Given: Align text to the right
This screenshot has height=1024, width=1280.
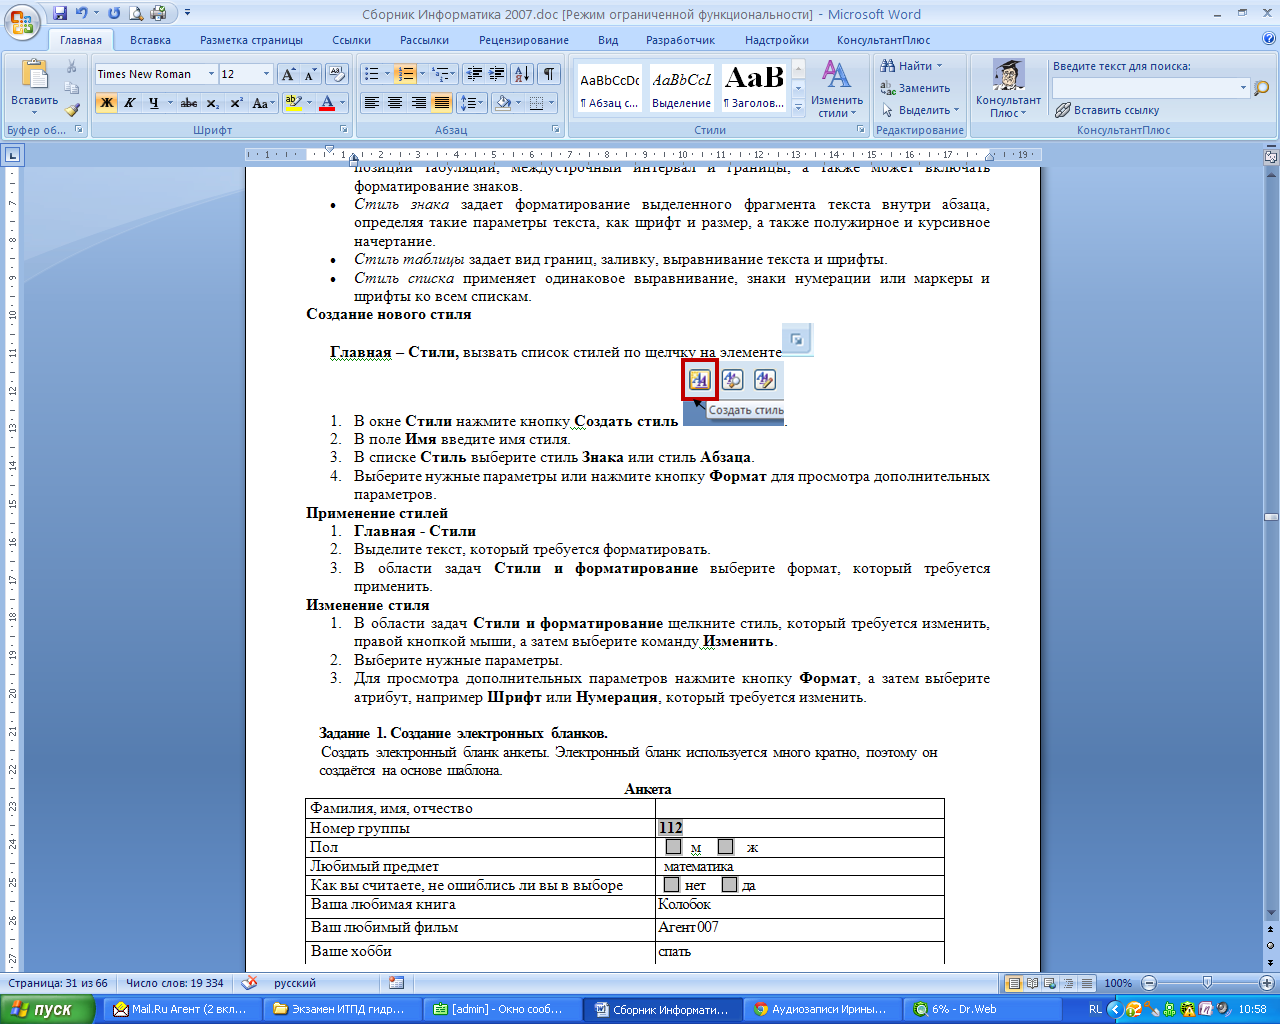Looking at the screenshot, I should click(x=418, y=103).
